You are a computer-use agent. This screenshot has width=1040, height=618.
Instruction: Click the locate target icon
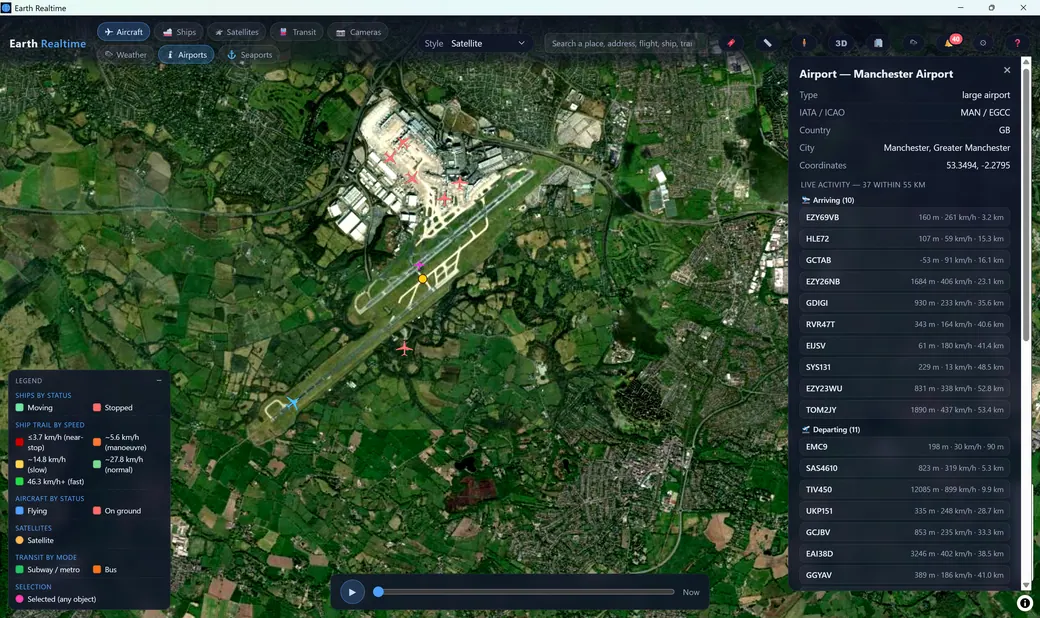point(983,43)
